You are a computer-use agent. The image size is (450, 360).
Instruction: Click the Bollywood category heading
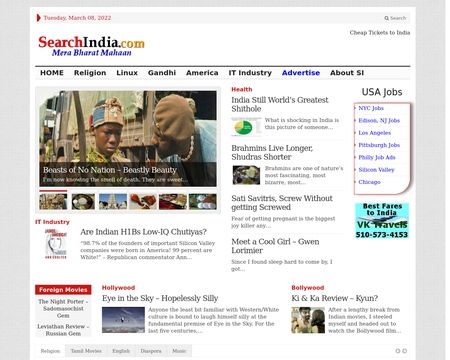click(308, 288)
